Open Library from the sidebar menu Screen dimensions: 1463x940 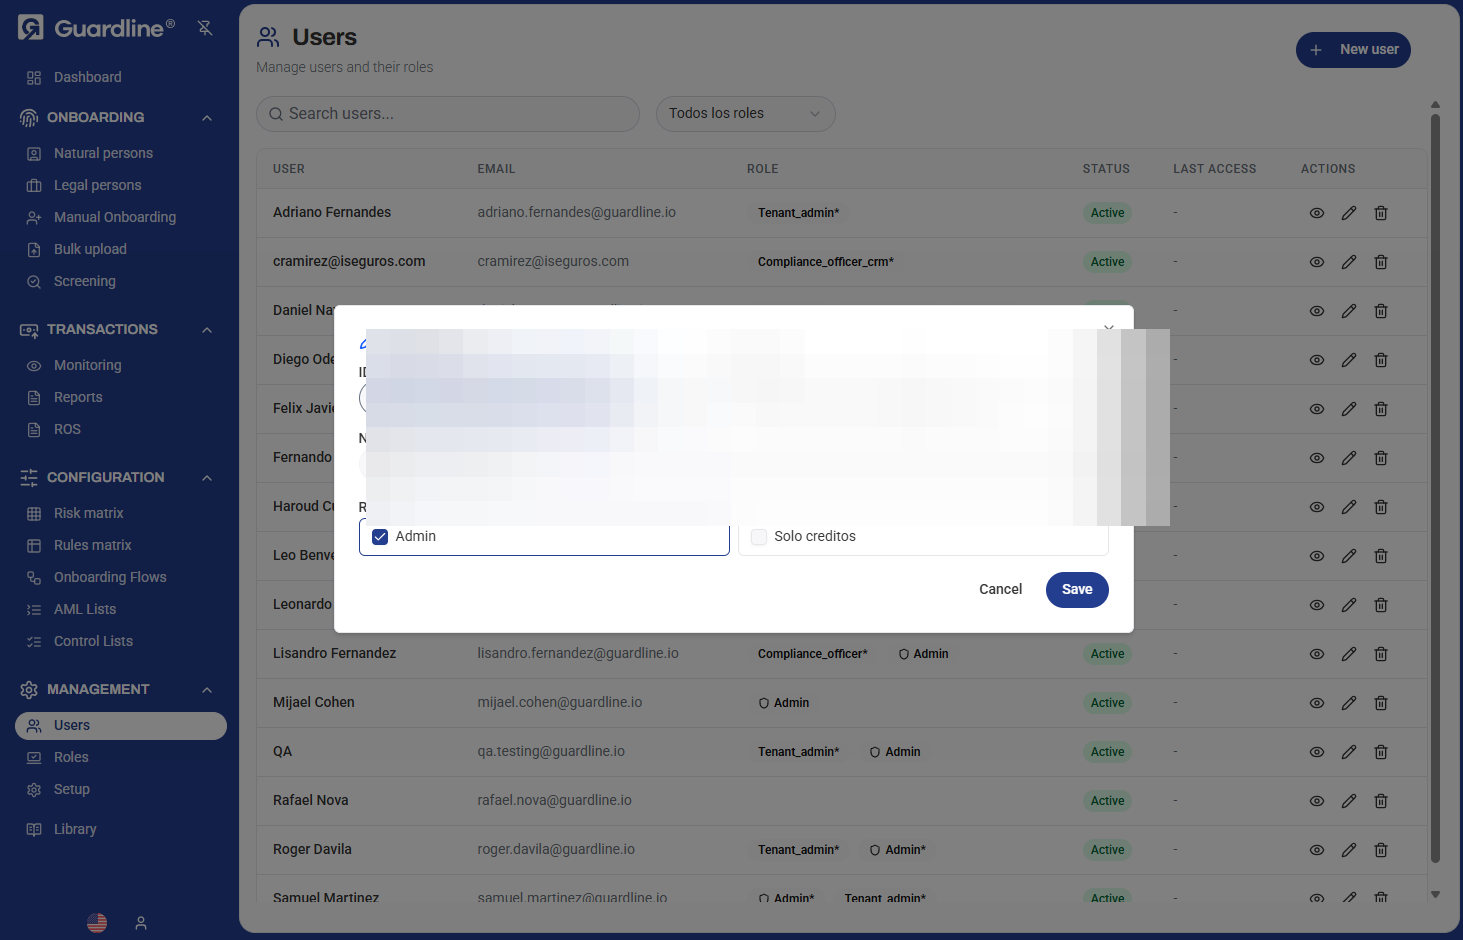tap(74, 829)
